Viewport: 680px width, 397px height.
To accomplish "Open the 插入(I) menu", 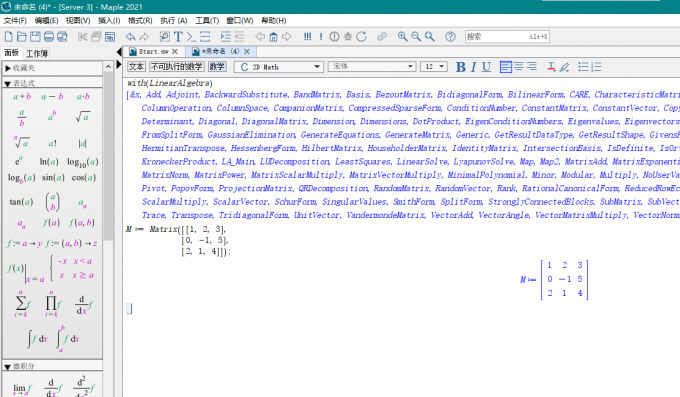I will [x=109, y=20].
